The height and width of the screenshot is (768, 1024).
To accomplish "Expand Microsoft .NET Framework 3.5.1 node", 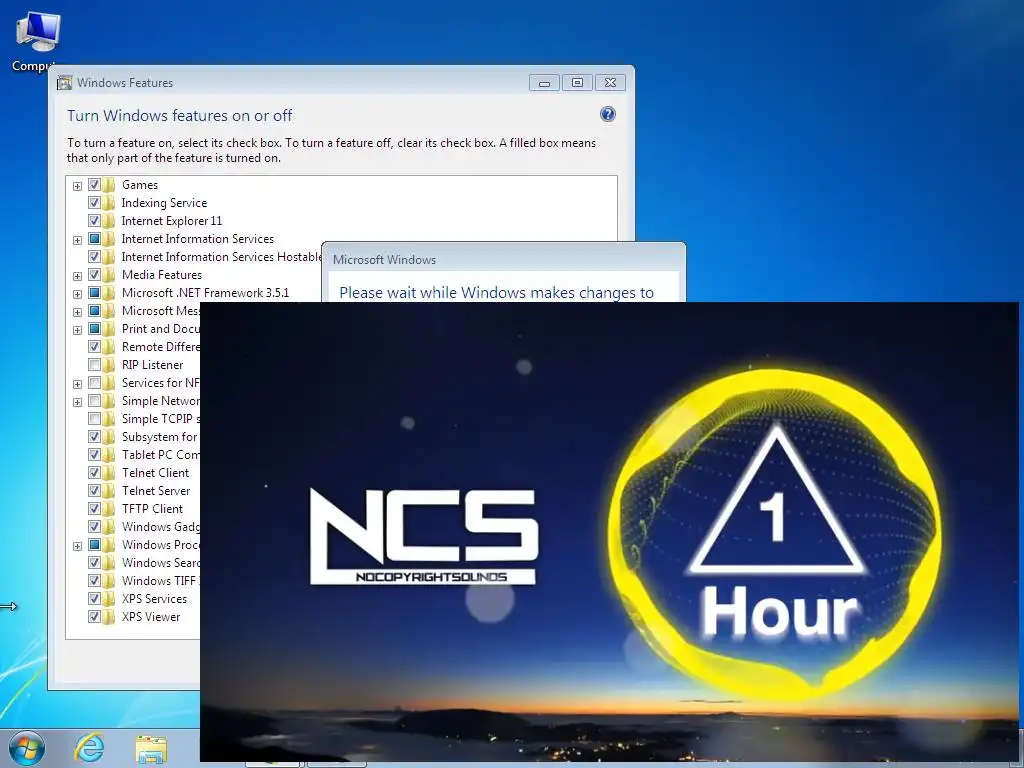I will pyautogui.click(x=77, y=294).
